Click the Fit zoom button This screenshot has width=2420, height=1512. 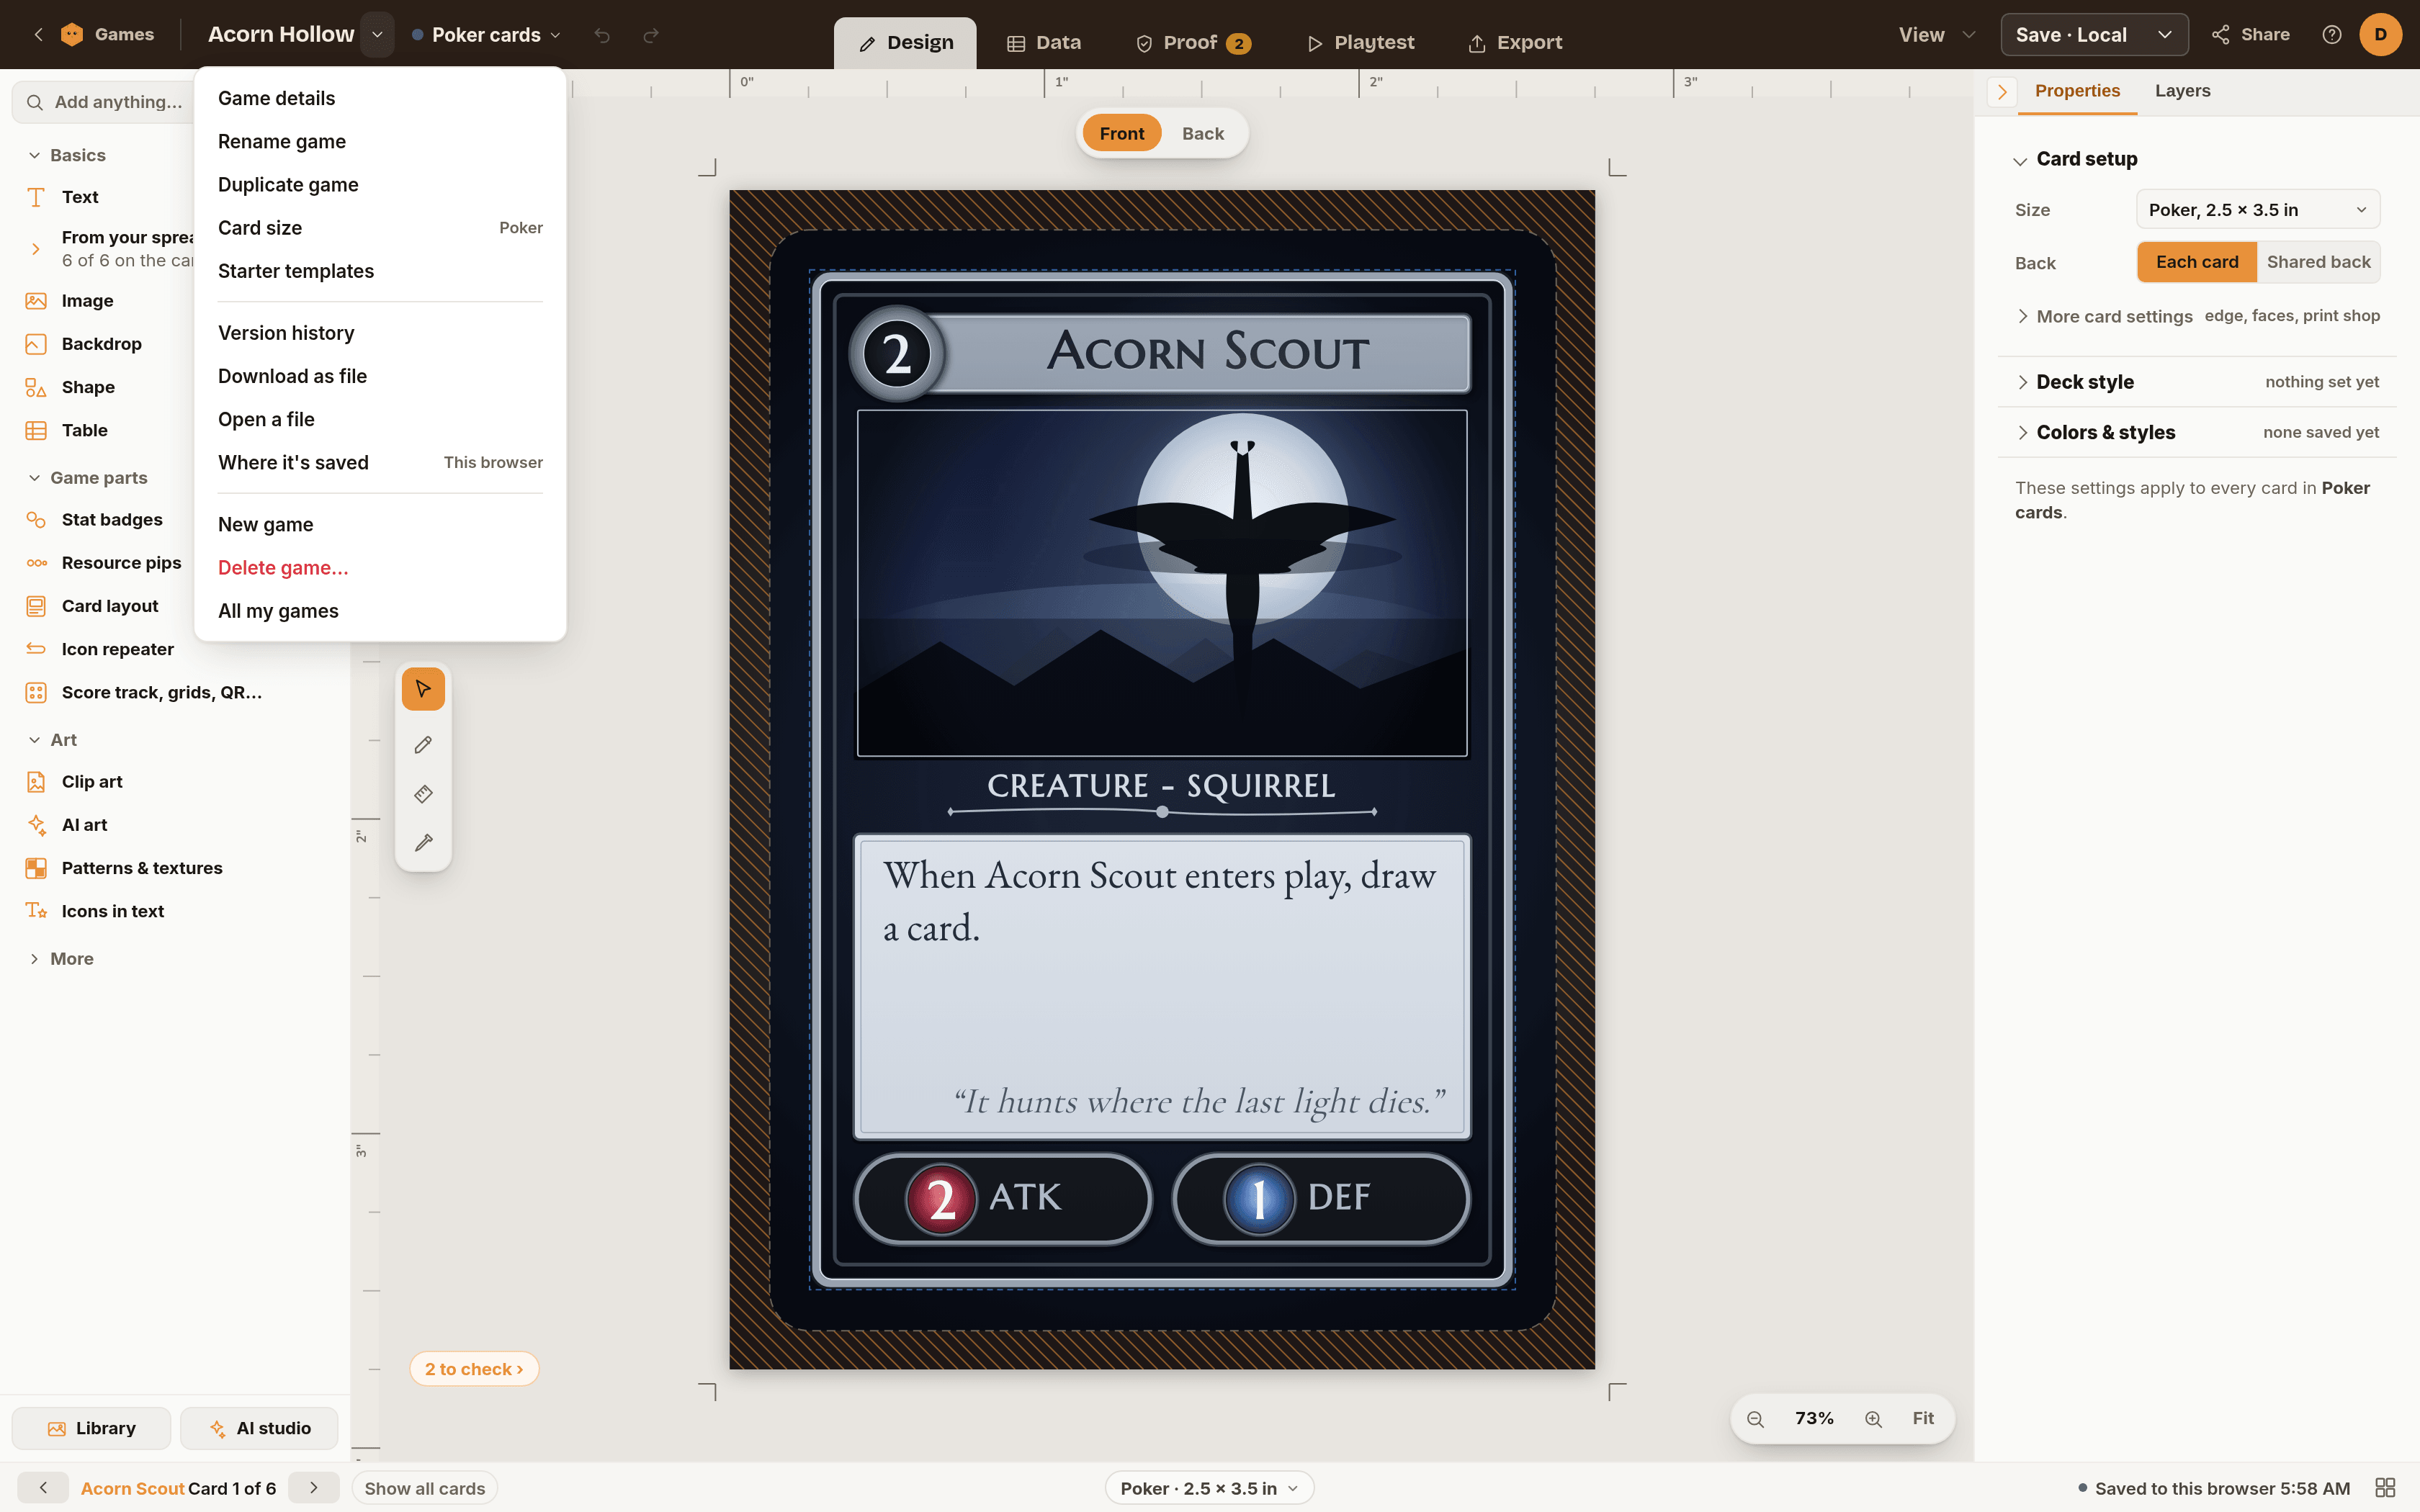(x=1922, y=1419)
